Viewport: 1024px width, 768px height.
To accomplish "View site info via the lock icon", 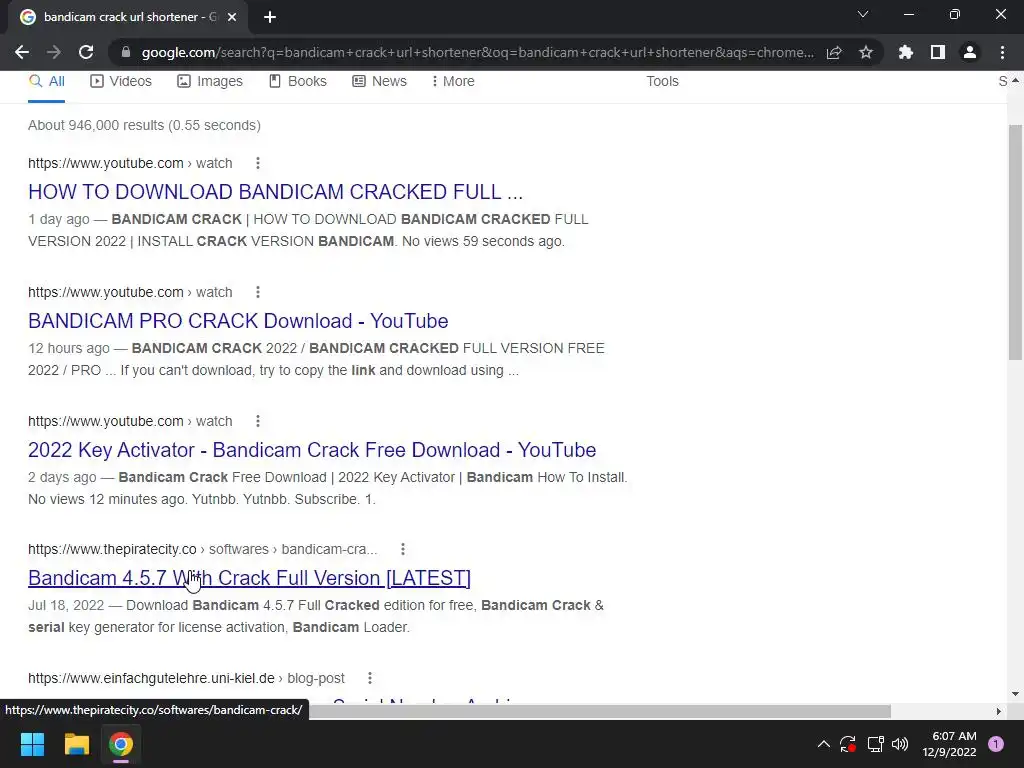I will coord(126,52).
